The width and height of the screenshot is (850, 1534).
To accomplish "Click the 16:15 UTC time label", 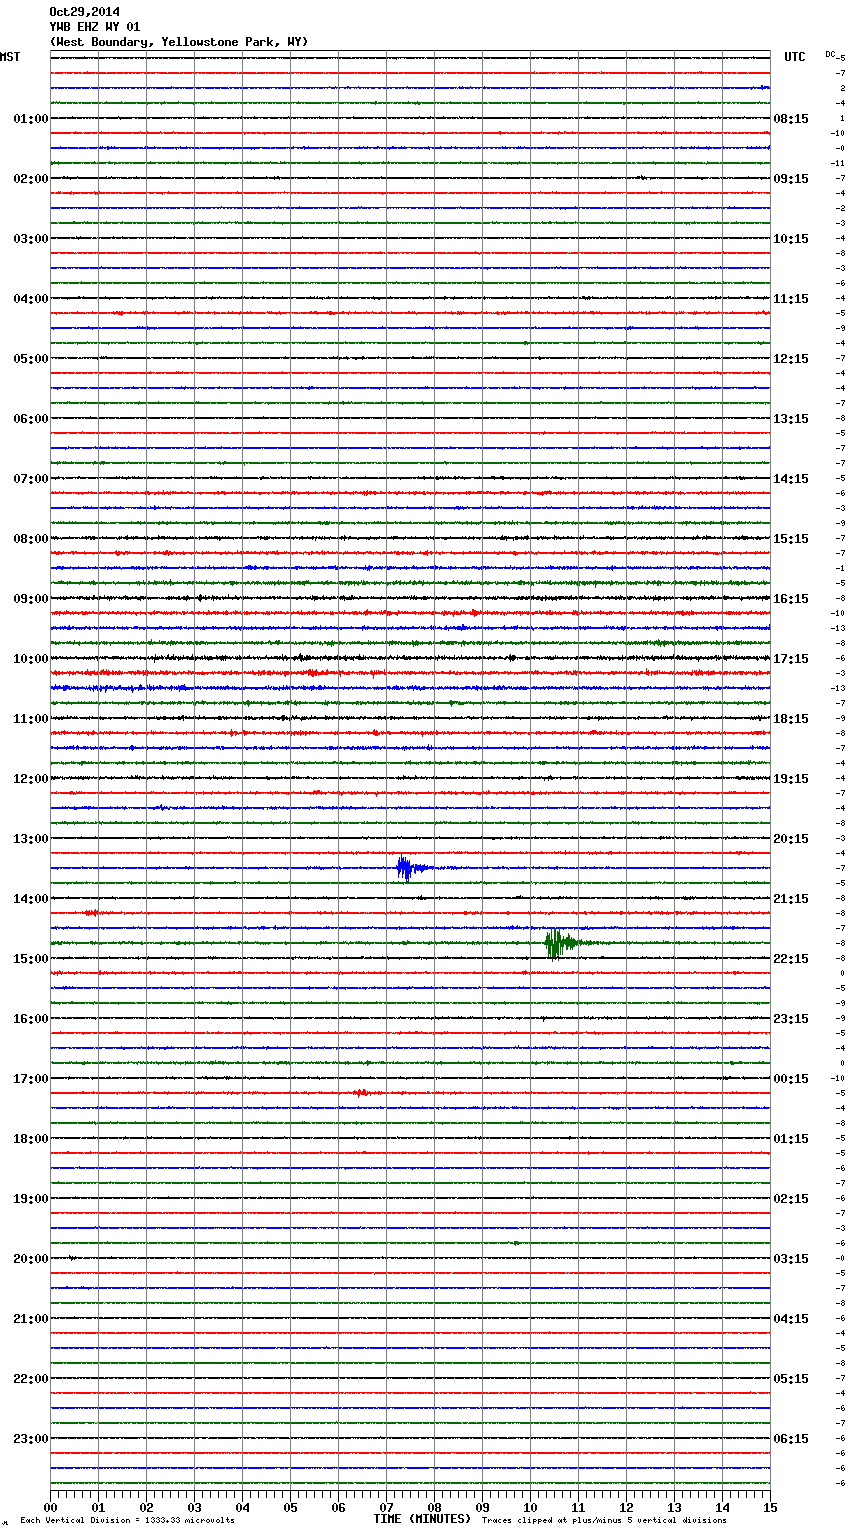I will pos(791,599).
